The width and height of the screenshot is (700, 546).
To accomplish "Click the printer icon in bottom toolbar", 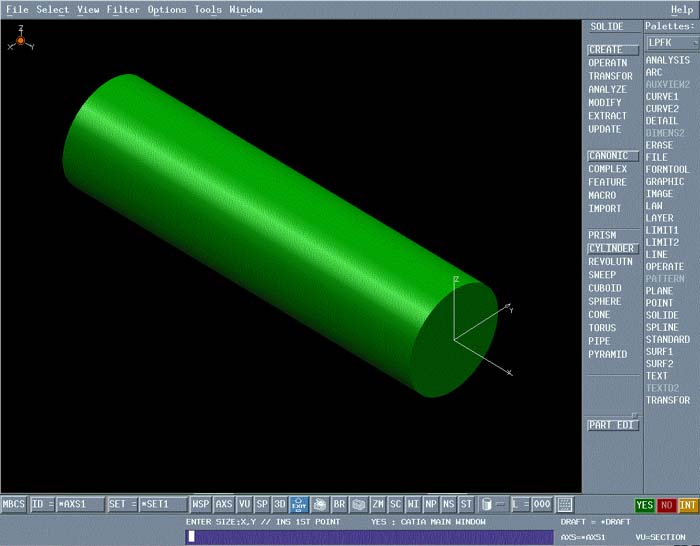I will [x=320, y=504].
